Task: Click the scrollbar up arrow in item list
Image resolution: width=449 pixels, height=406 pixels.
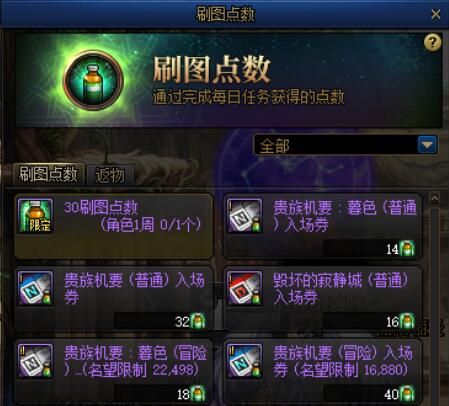Action: point(434,199)
